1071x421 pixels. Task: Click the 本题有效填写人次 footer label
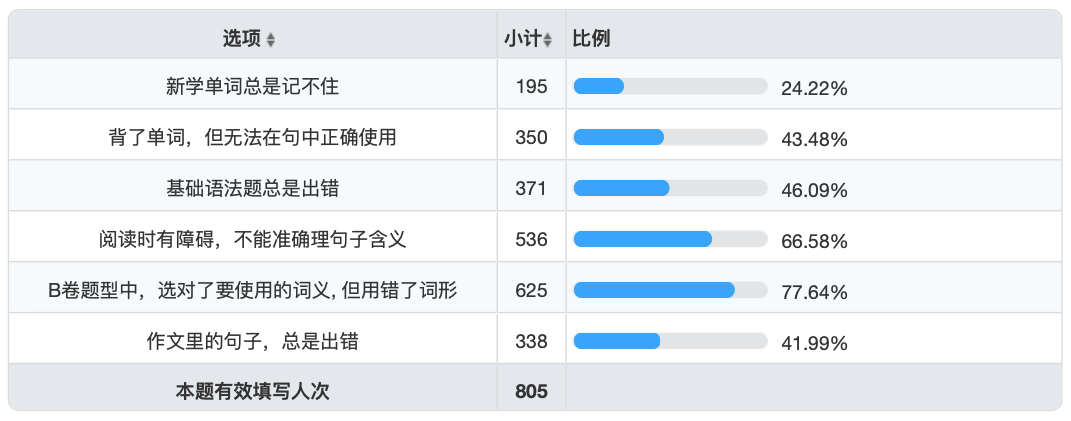252,392
